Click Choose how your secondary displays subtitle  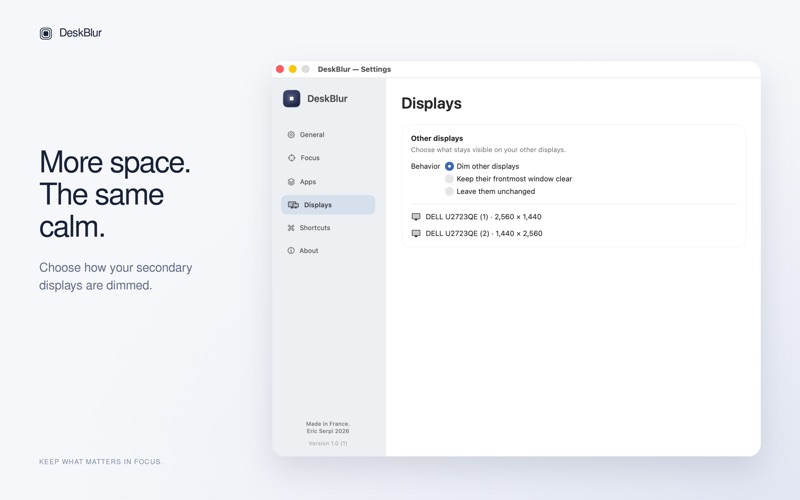pos(116,277)
